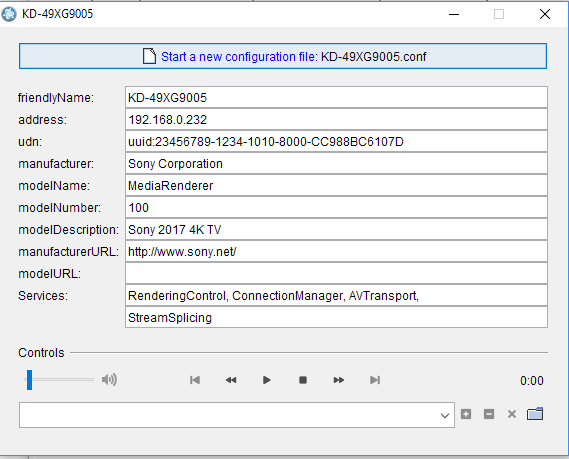The image size is (569, 459).
Task: Click Start a new configuration file button
Action: click(283, 56)
